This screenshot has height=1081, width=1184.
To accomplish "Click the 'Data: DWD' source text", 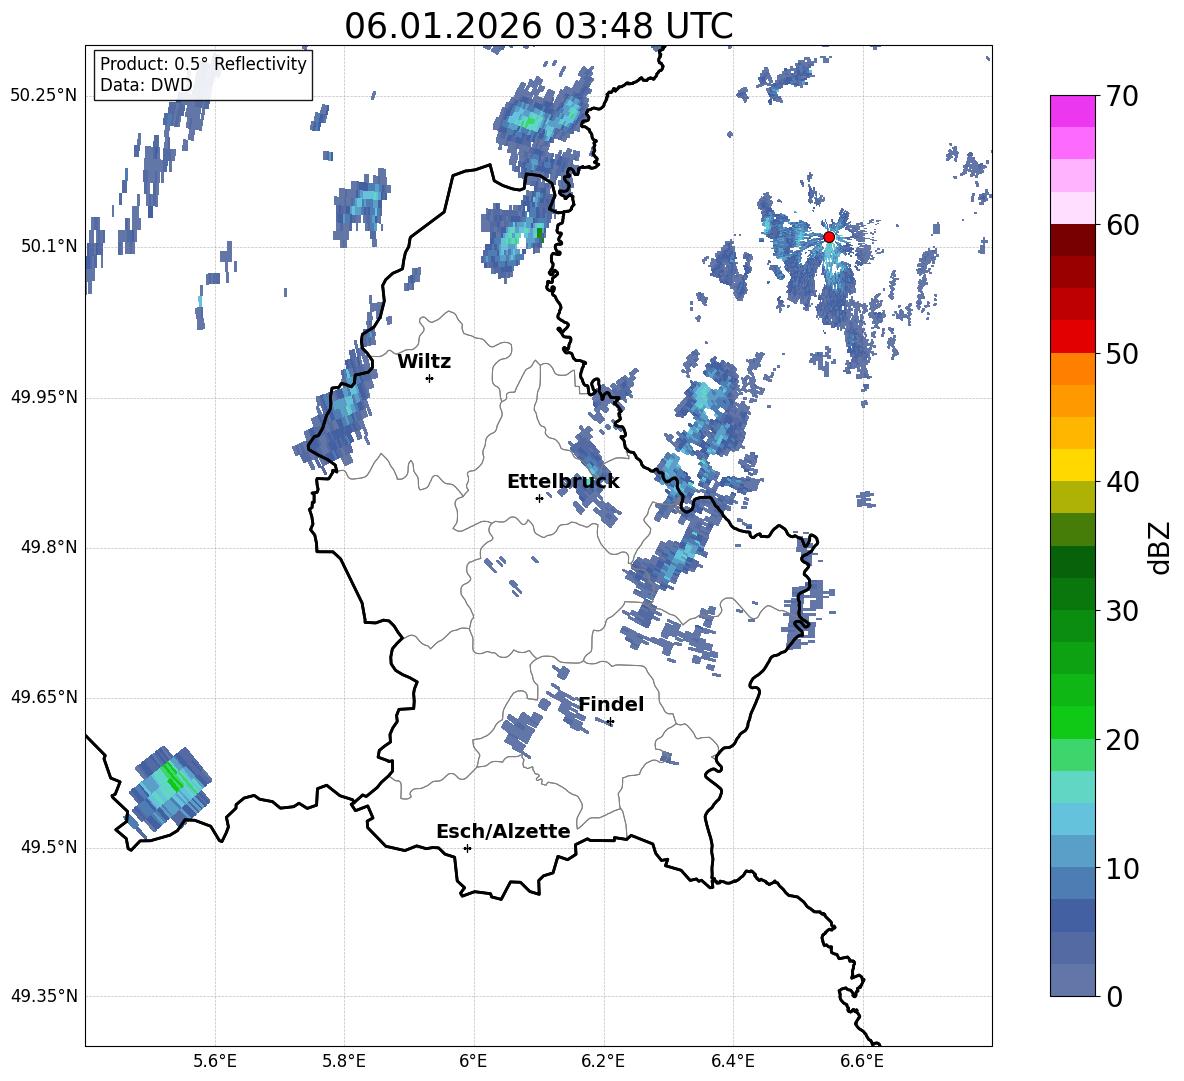I will (146, 85).
